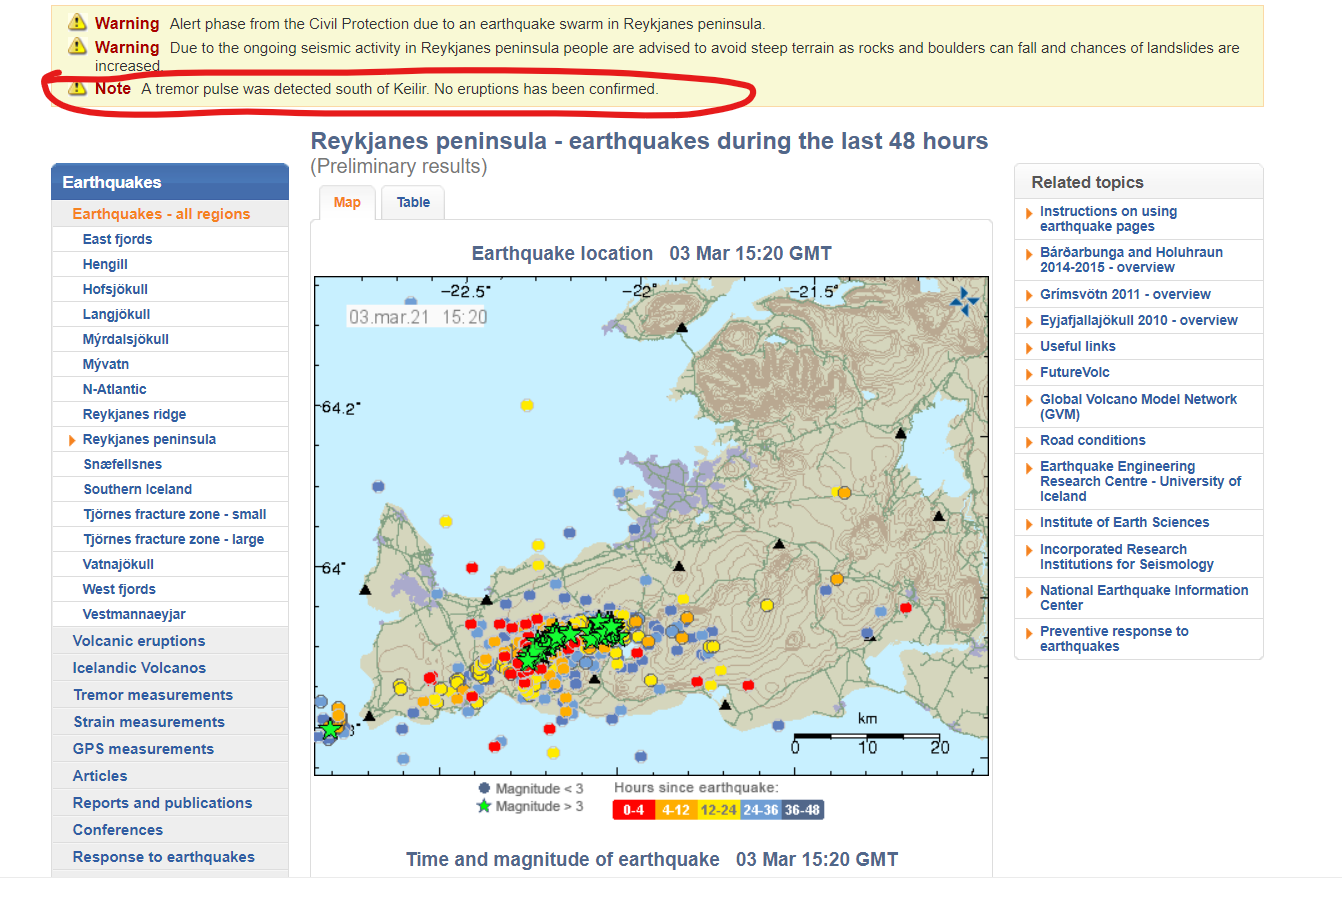
Task: Click the green star Magnitude > 3 legend icon
Action: (x=484, y=806)
